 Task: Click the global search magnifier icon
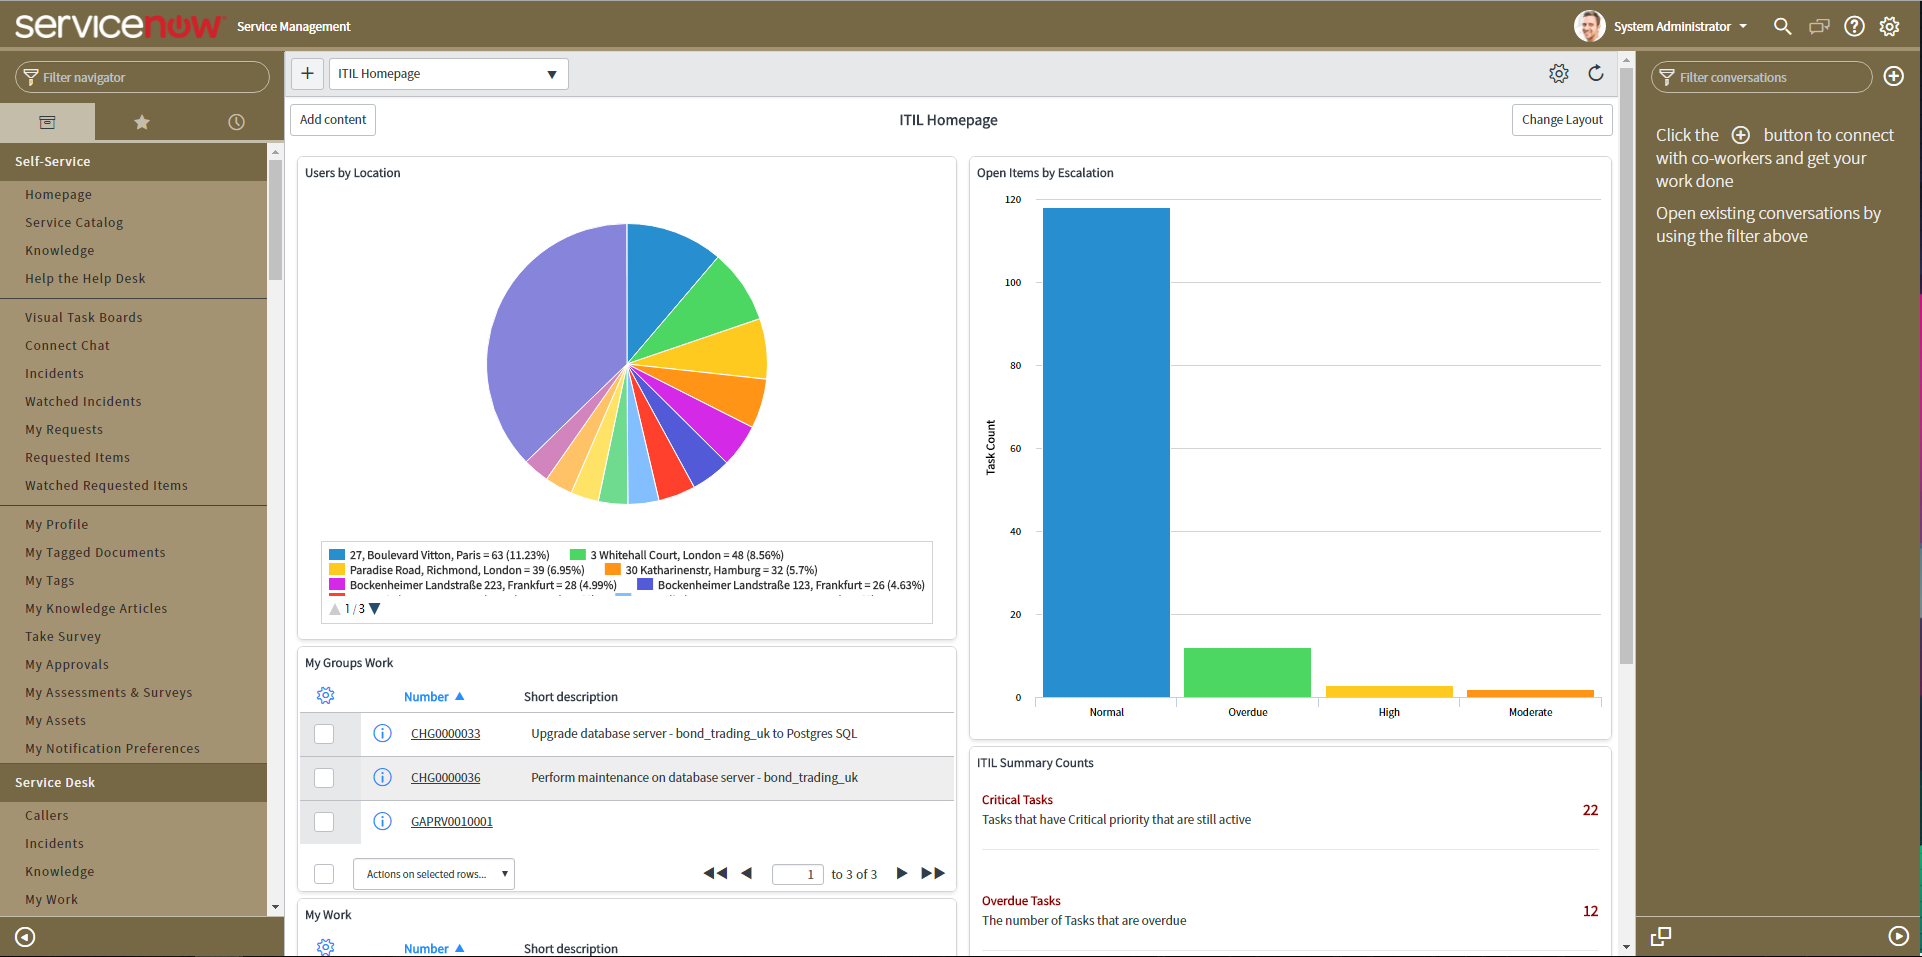1783,26
